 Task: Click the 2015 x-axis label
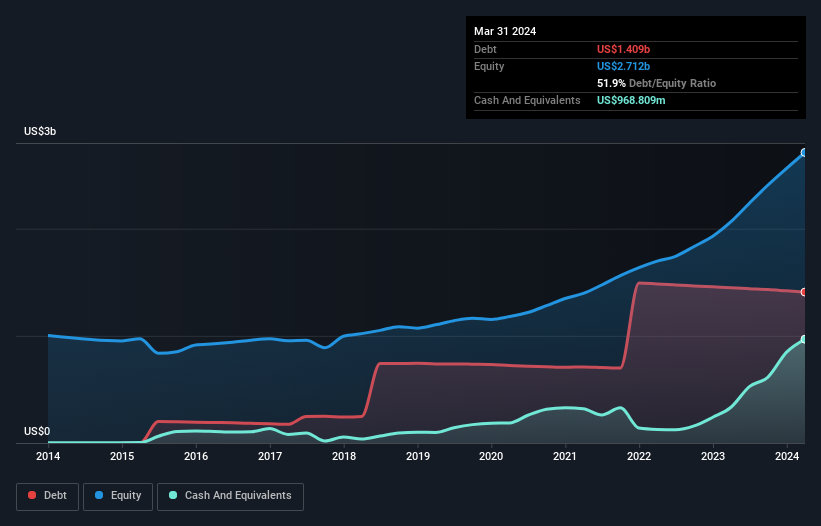pos(122,456)
